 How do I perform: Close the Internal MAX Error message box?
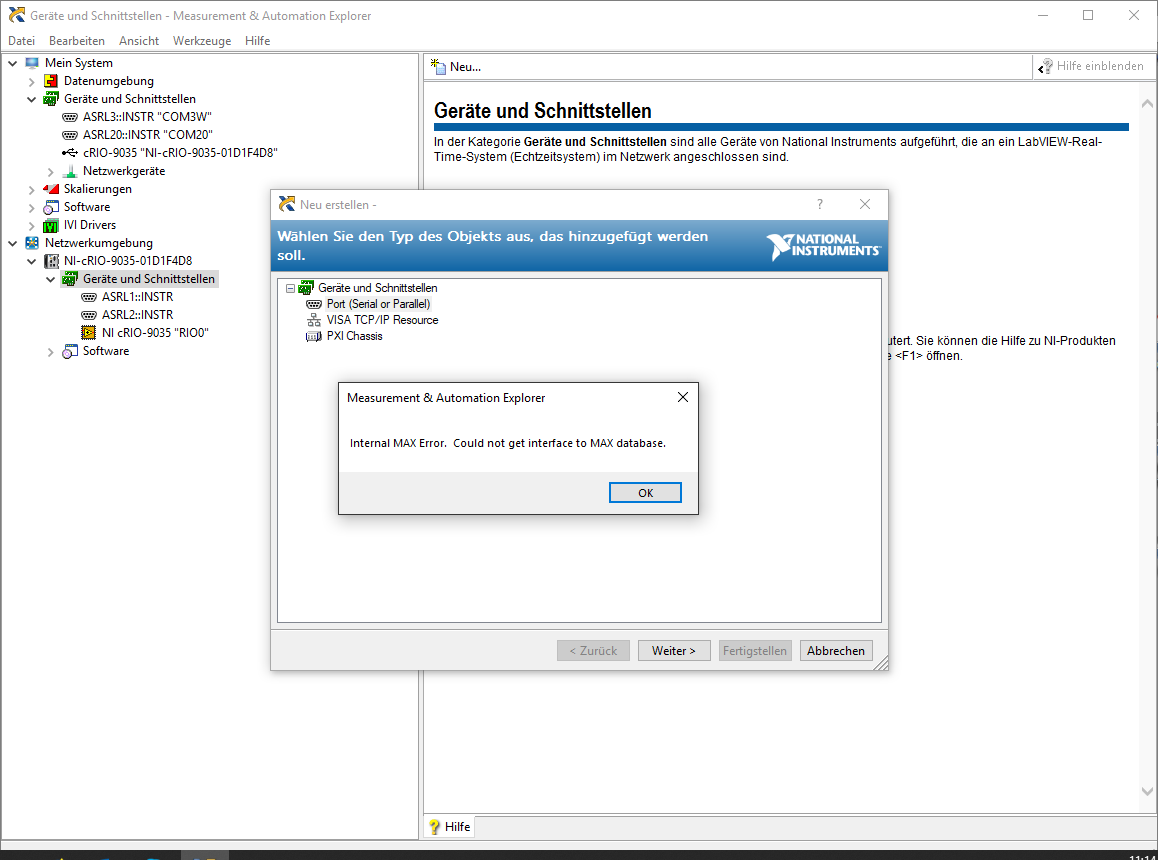(x=682, y=397)
